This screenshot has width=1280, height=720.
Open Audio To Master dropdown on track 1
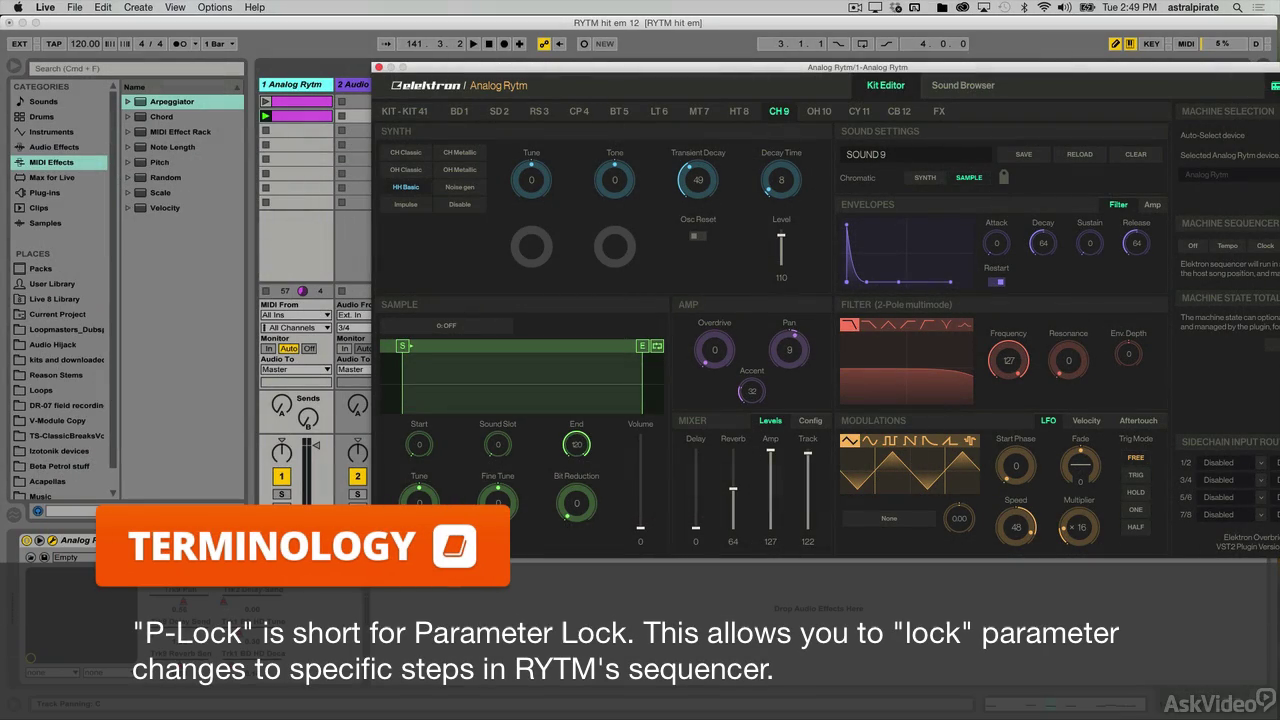coord(296,369)
